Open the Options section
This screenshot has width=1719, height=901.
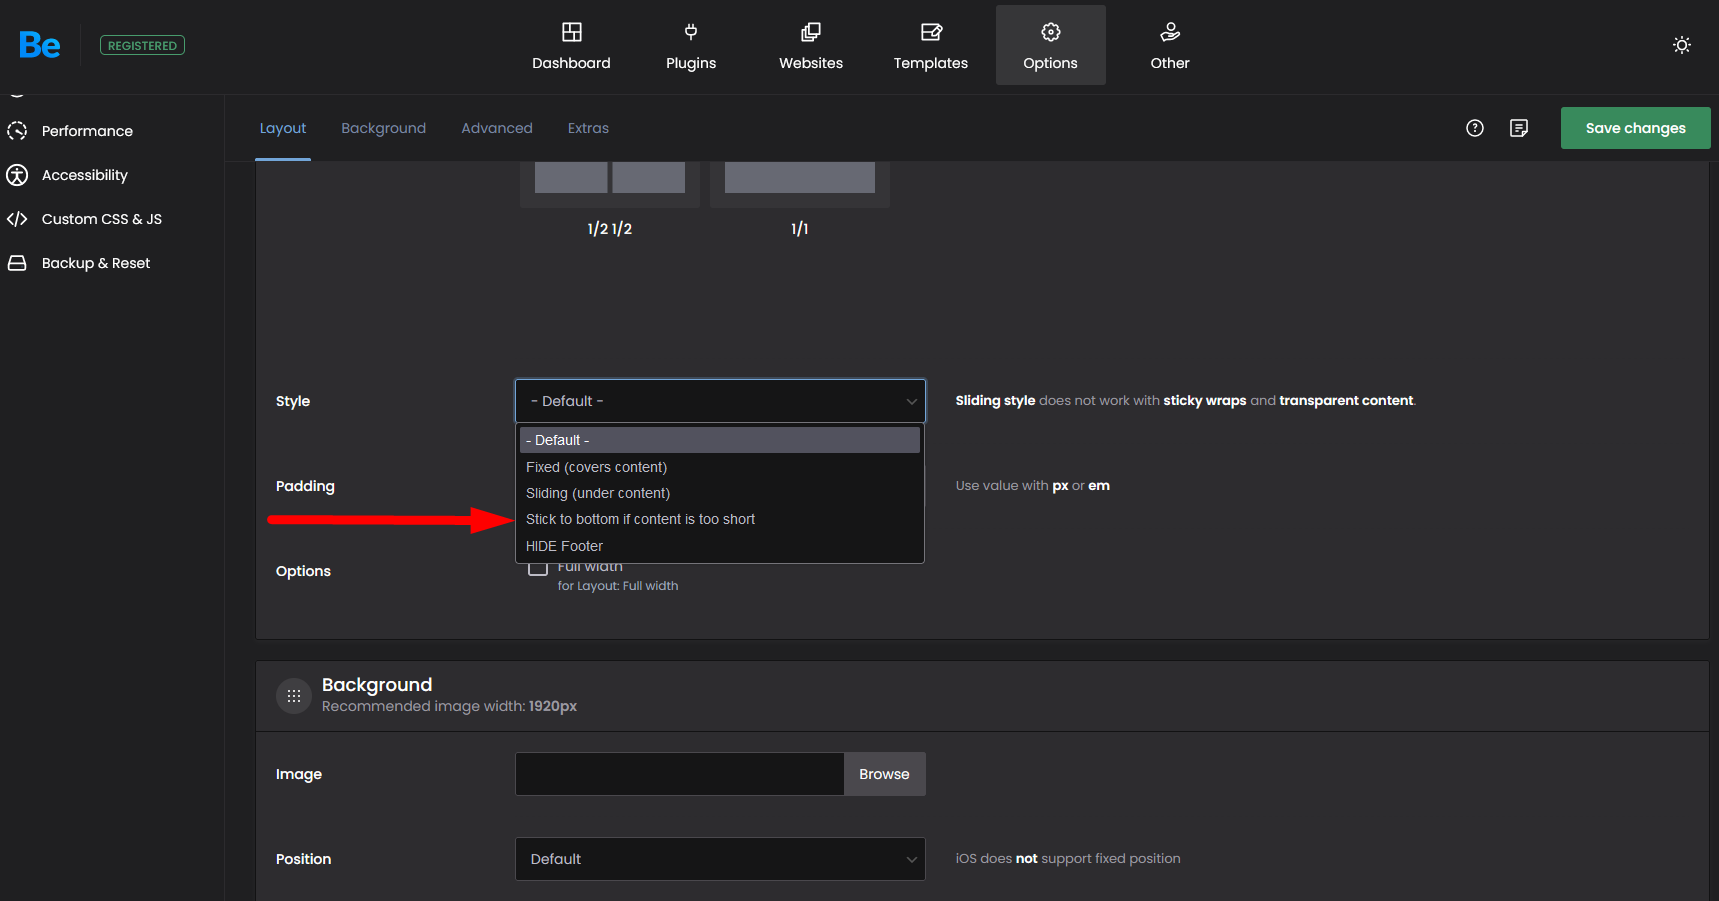[x=1051, y=45]
